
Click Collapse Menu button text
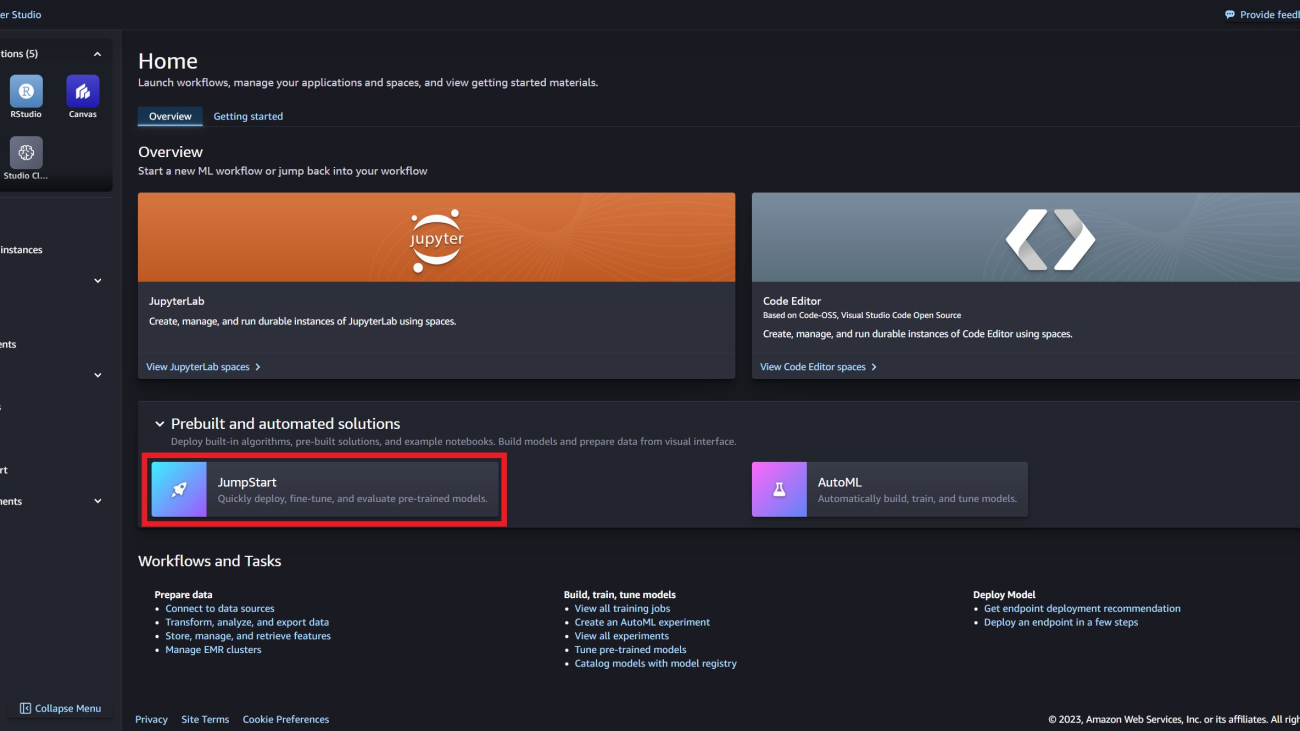tap(68, 708)
